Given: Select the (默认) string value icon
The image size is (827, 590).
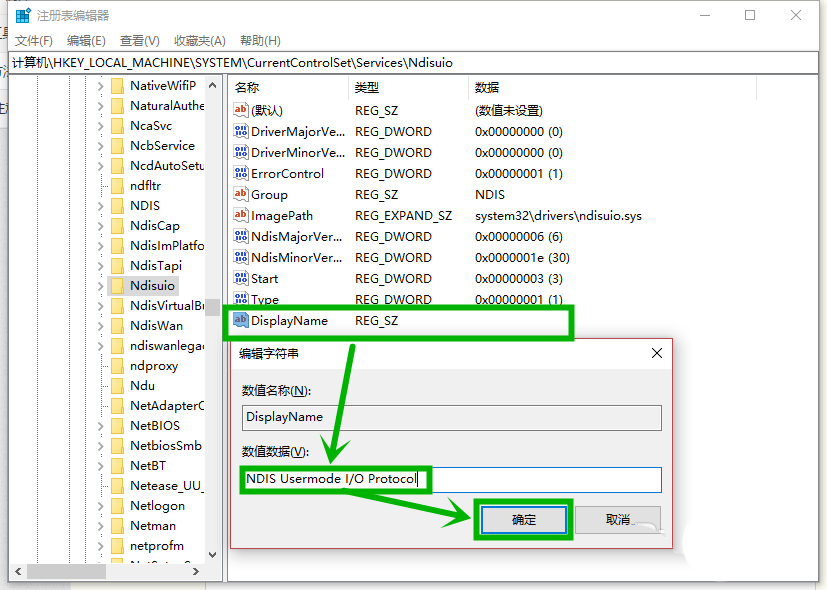Looking at the screenshot, I should click(241, 110).
